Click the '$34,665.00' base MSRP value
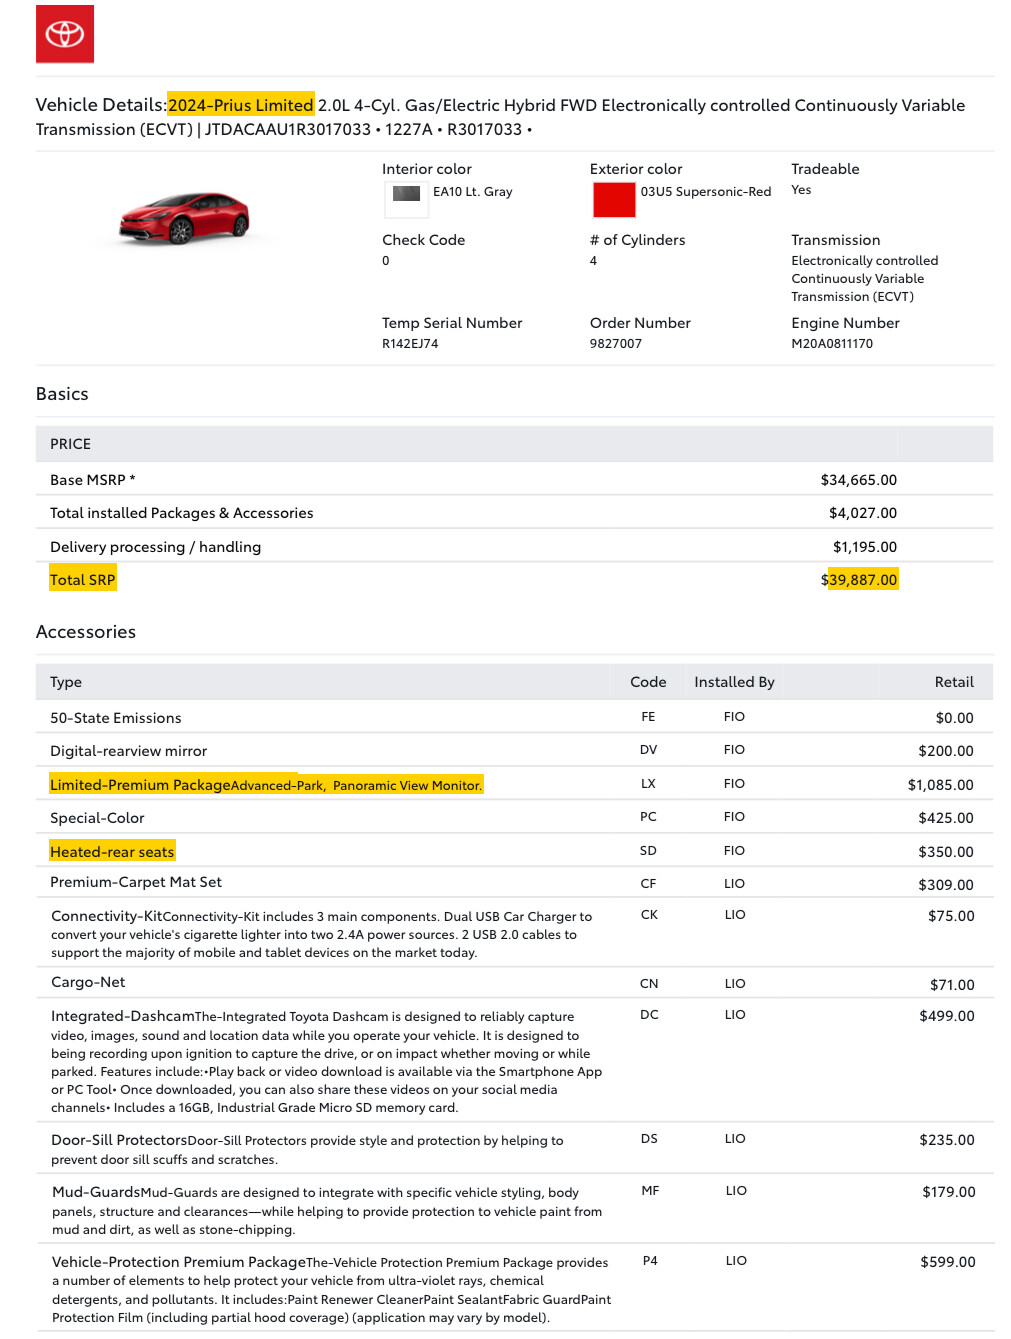 click(858, 480)
